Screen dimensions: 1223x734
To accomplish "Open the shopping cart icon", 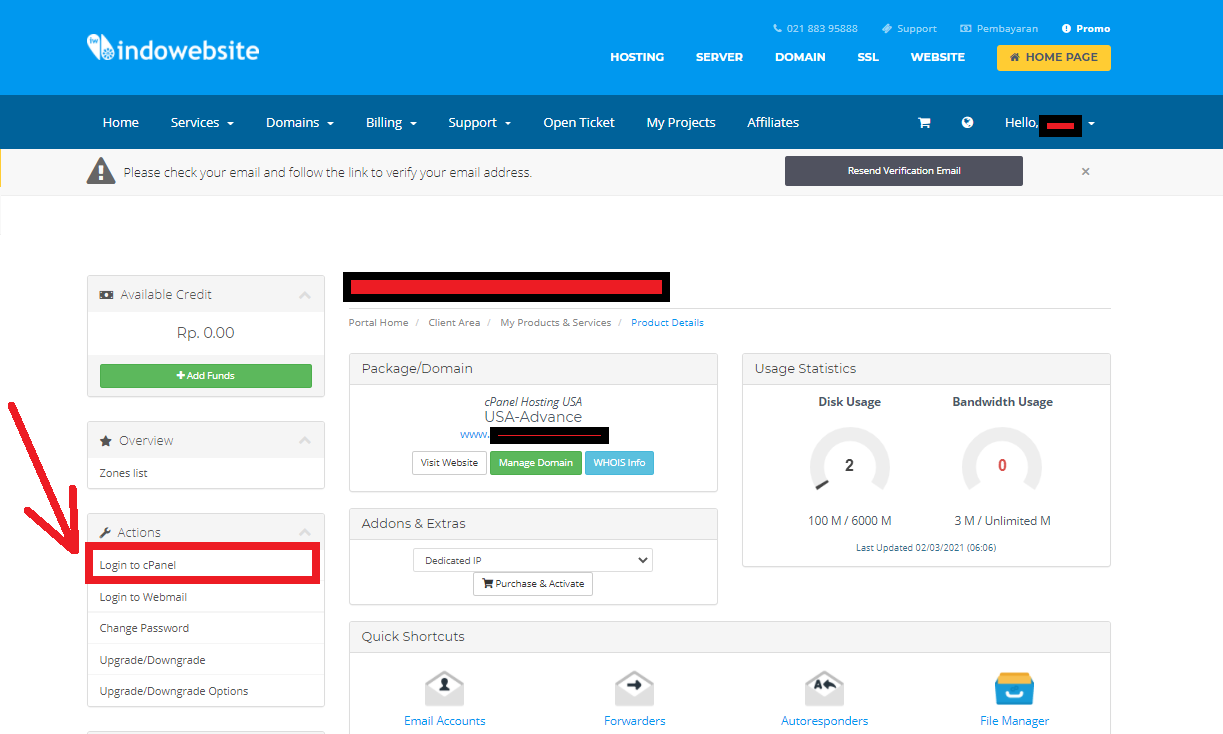I will [x=923, y=122].
